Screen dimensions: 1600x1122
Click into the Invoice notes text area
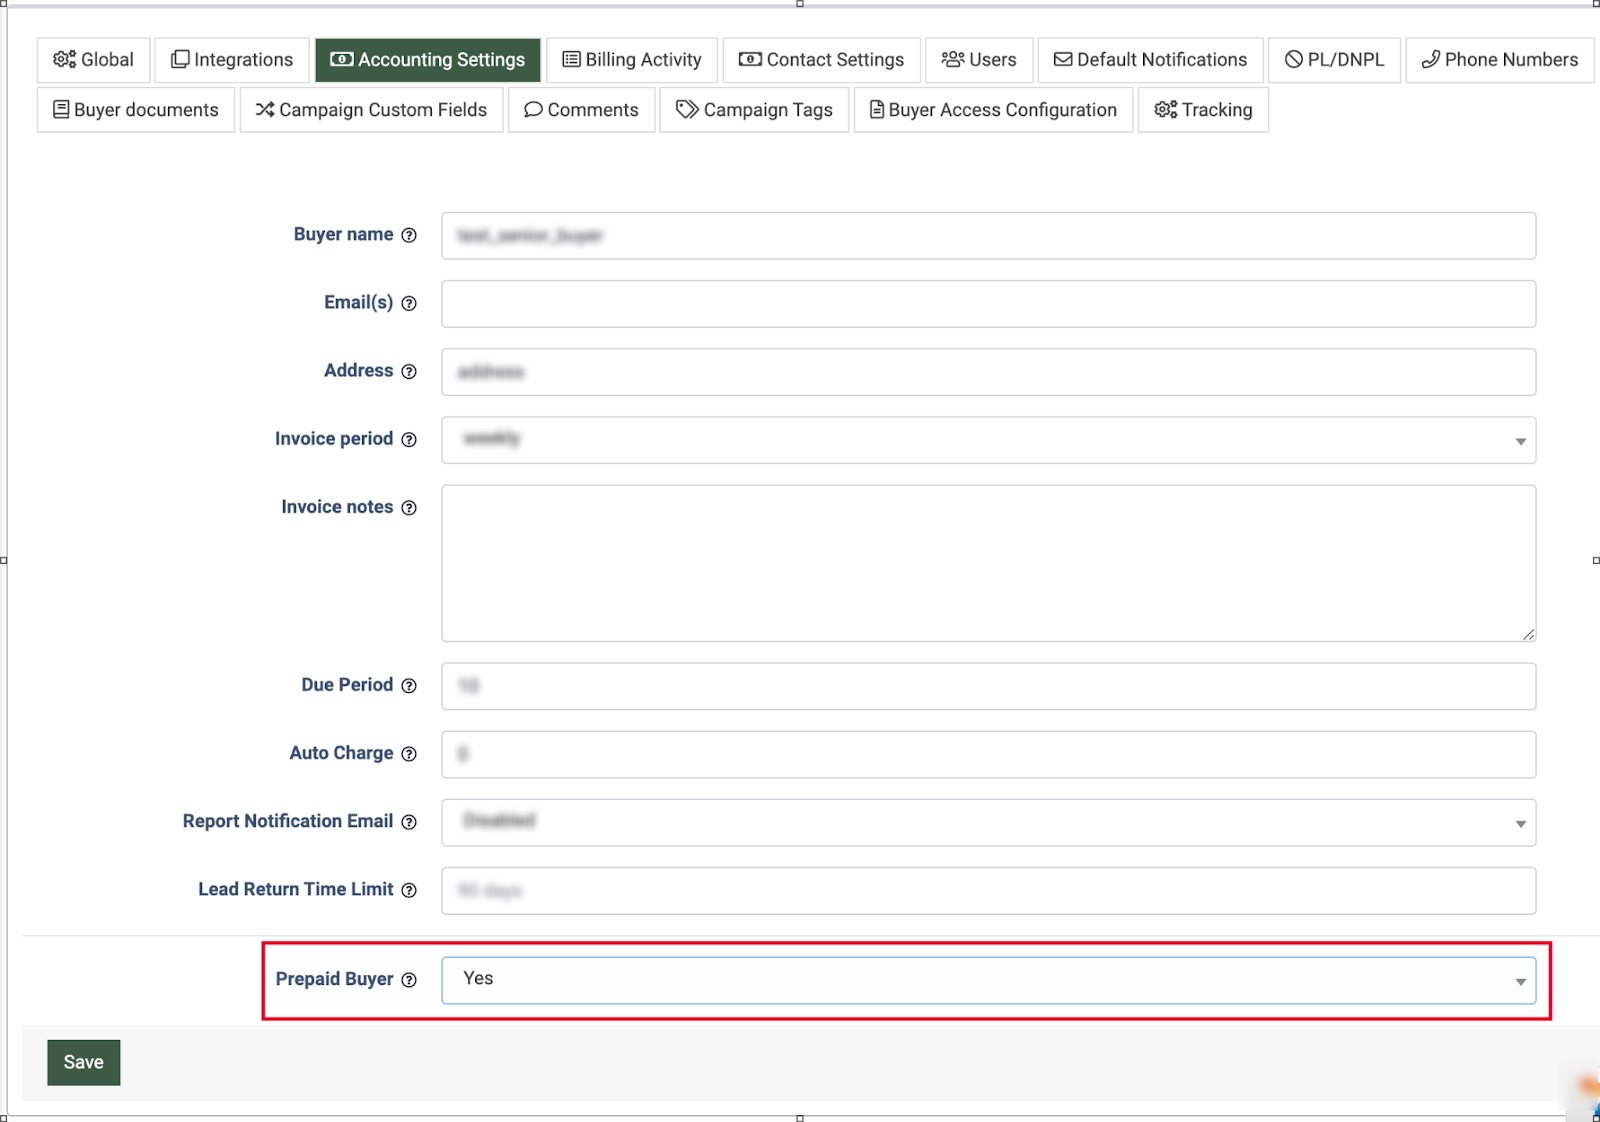(x=988, y=563)
